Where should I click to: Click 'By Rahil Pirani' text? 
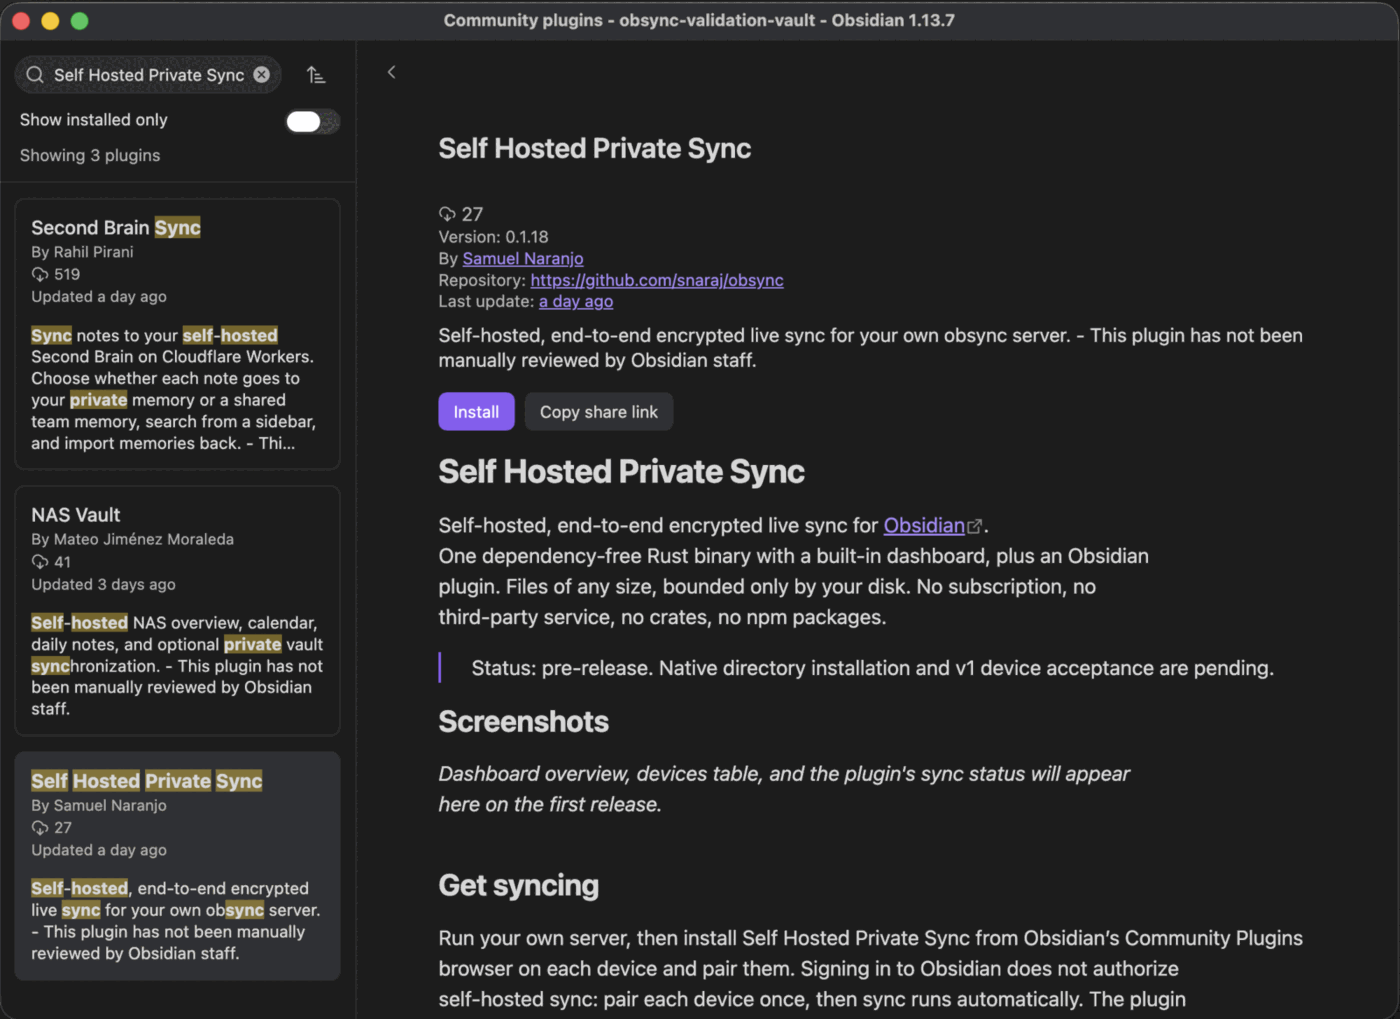pyautogui.click(x=82, y=252)
